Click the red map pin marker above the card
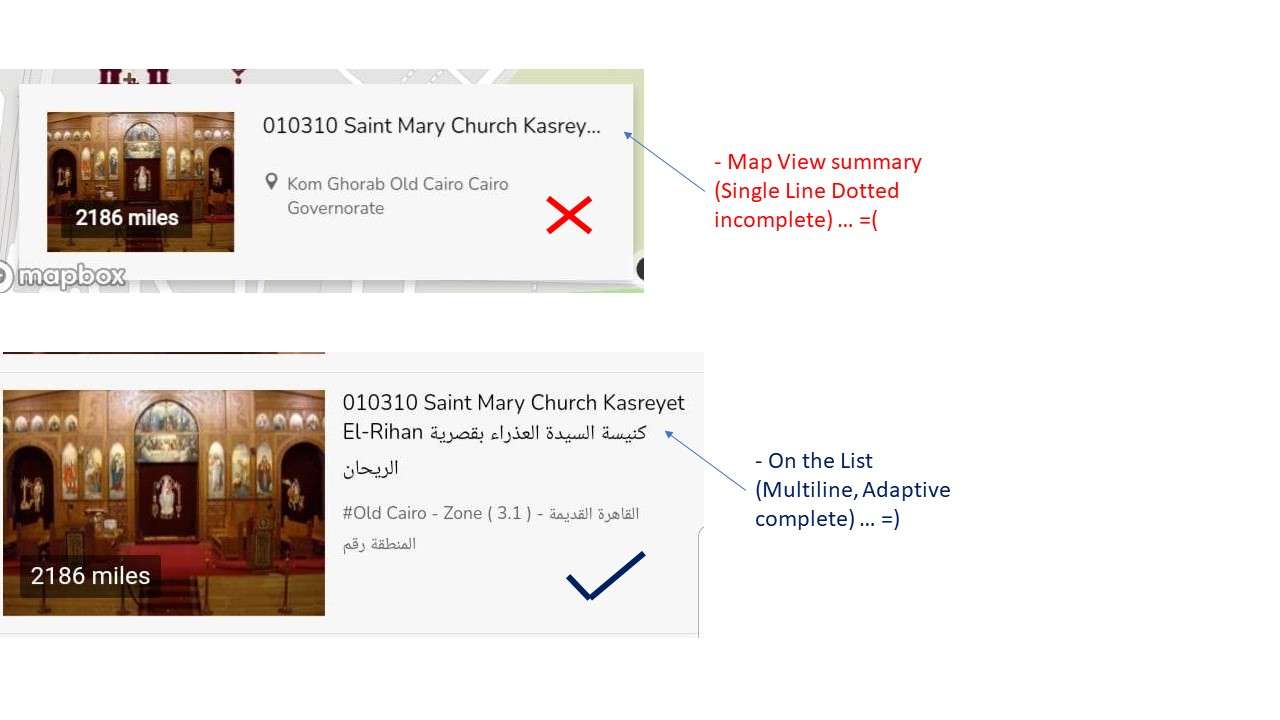Viewport: 1280px width, 720px height. pos(238,76)
